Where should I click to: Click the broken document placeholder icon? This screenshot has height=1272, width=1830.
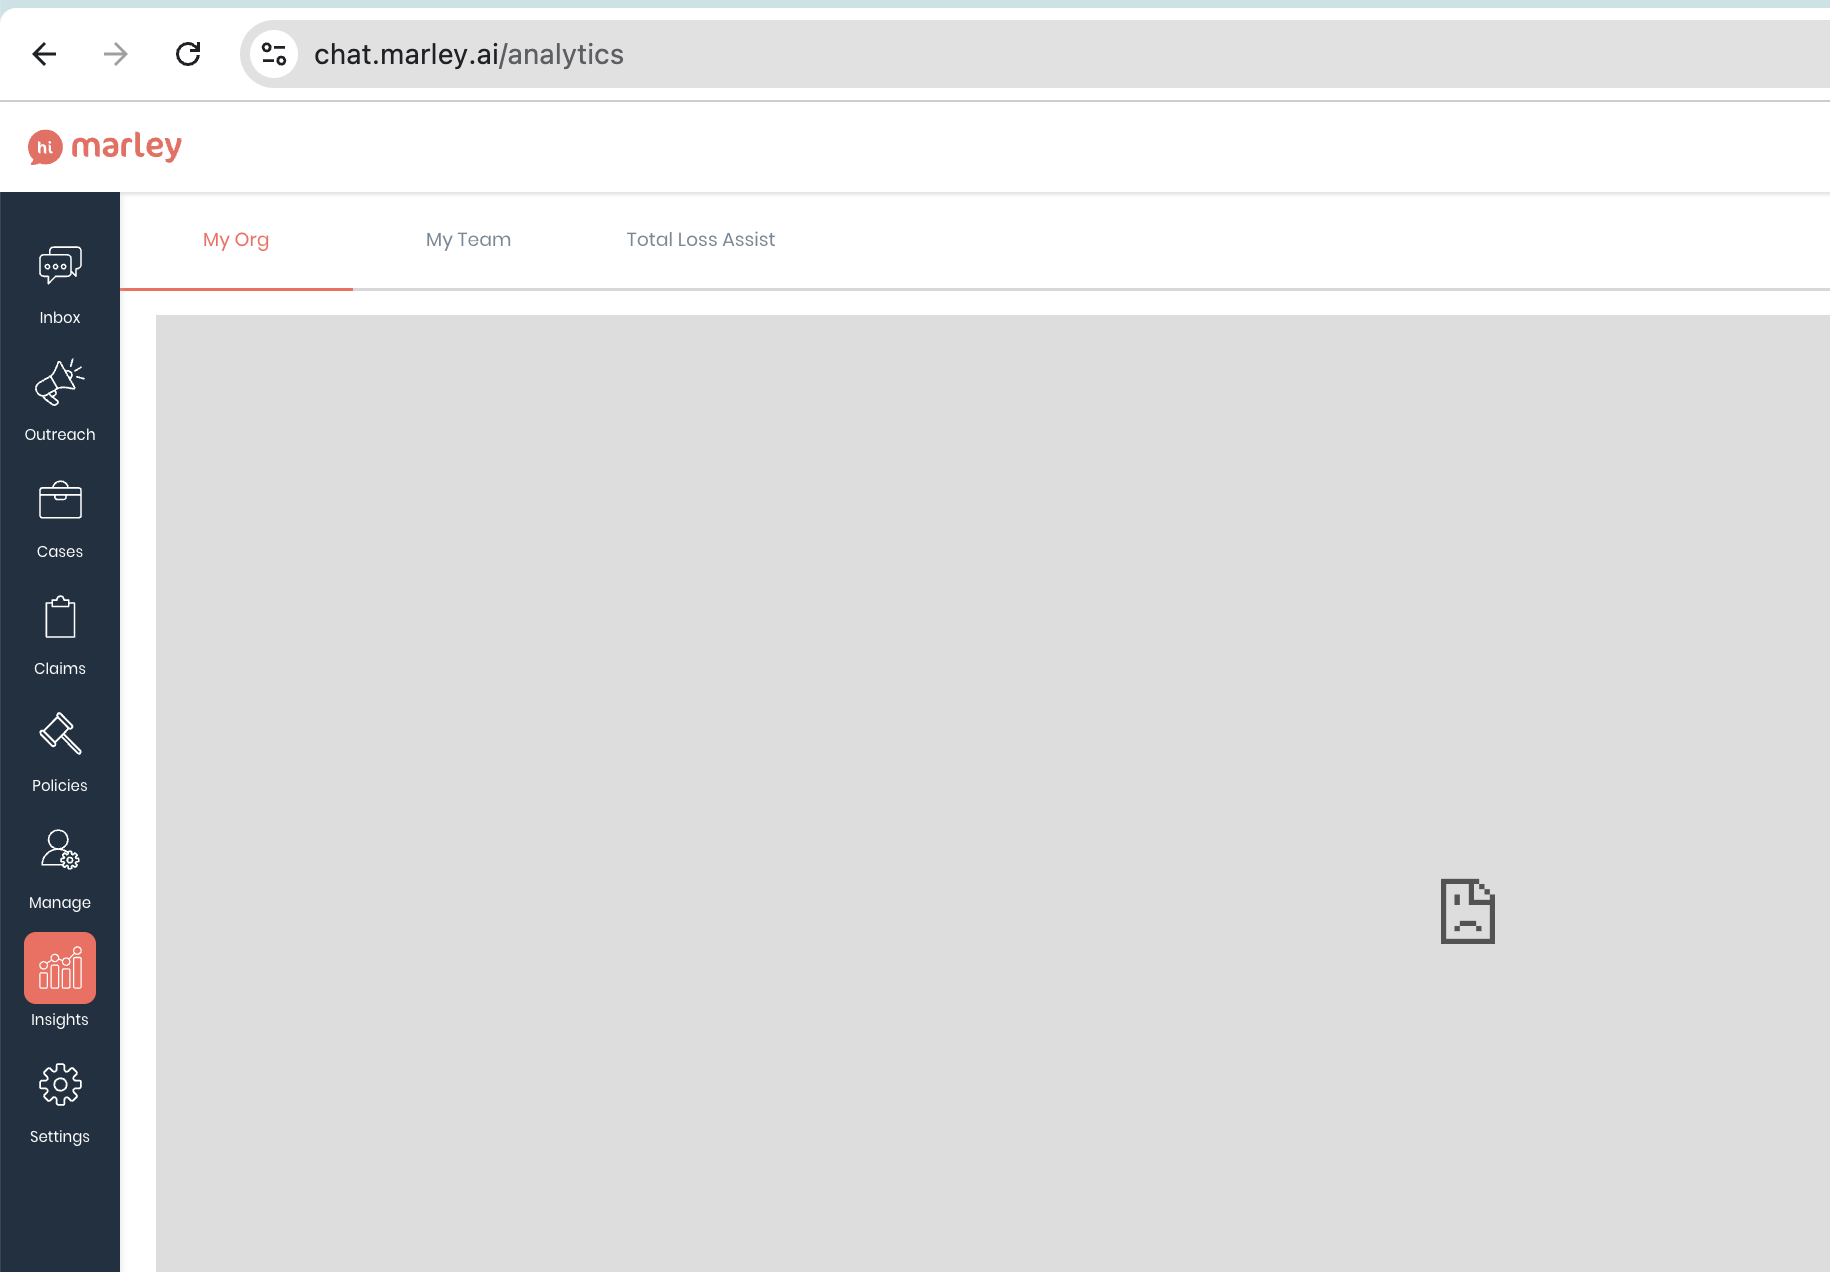coord(1467,910)
